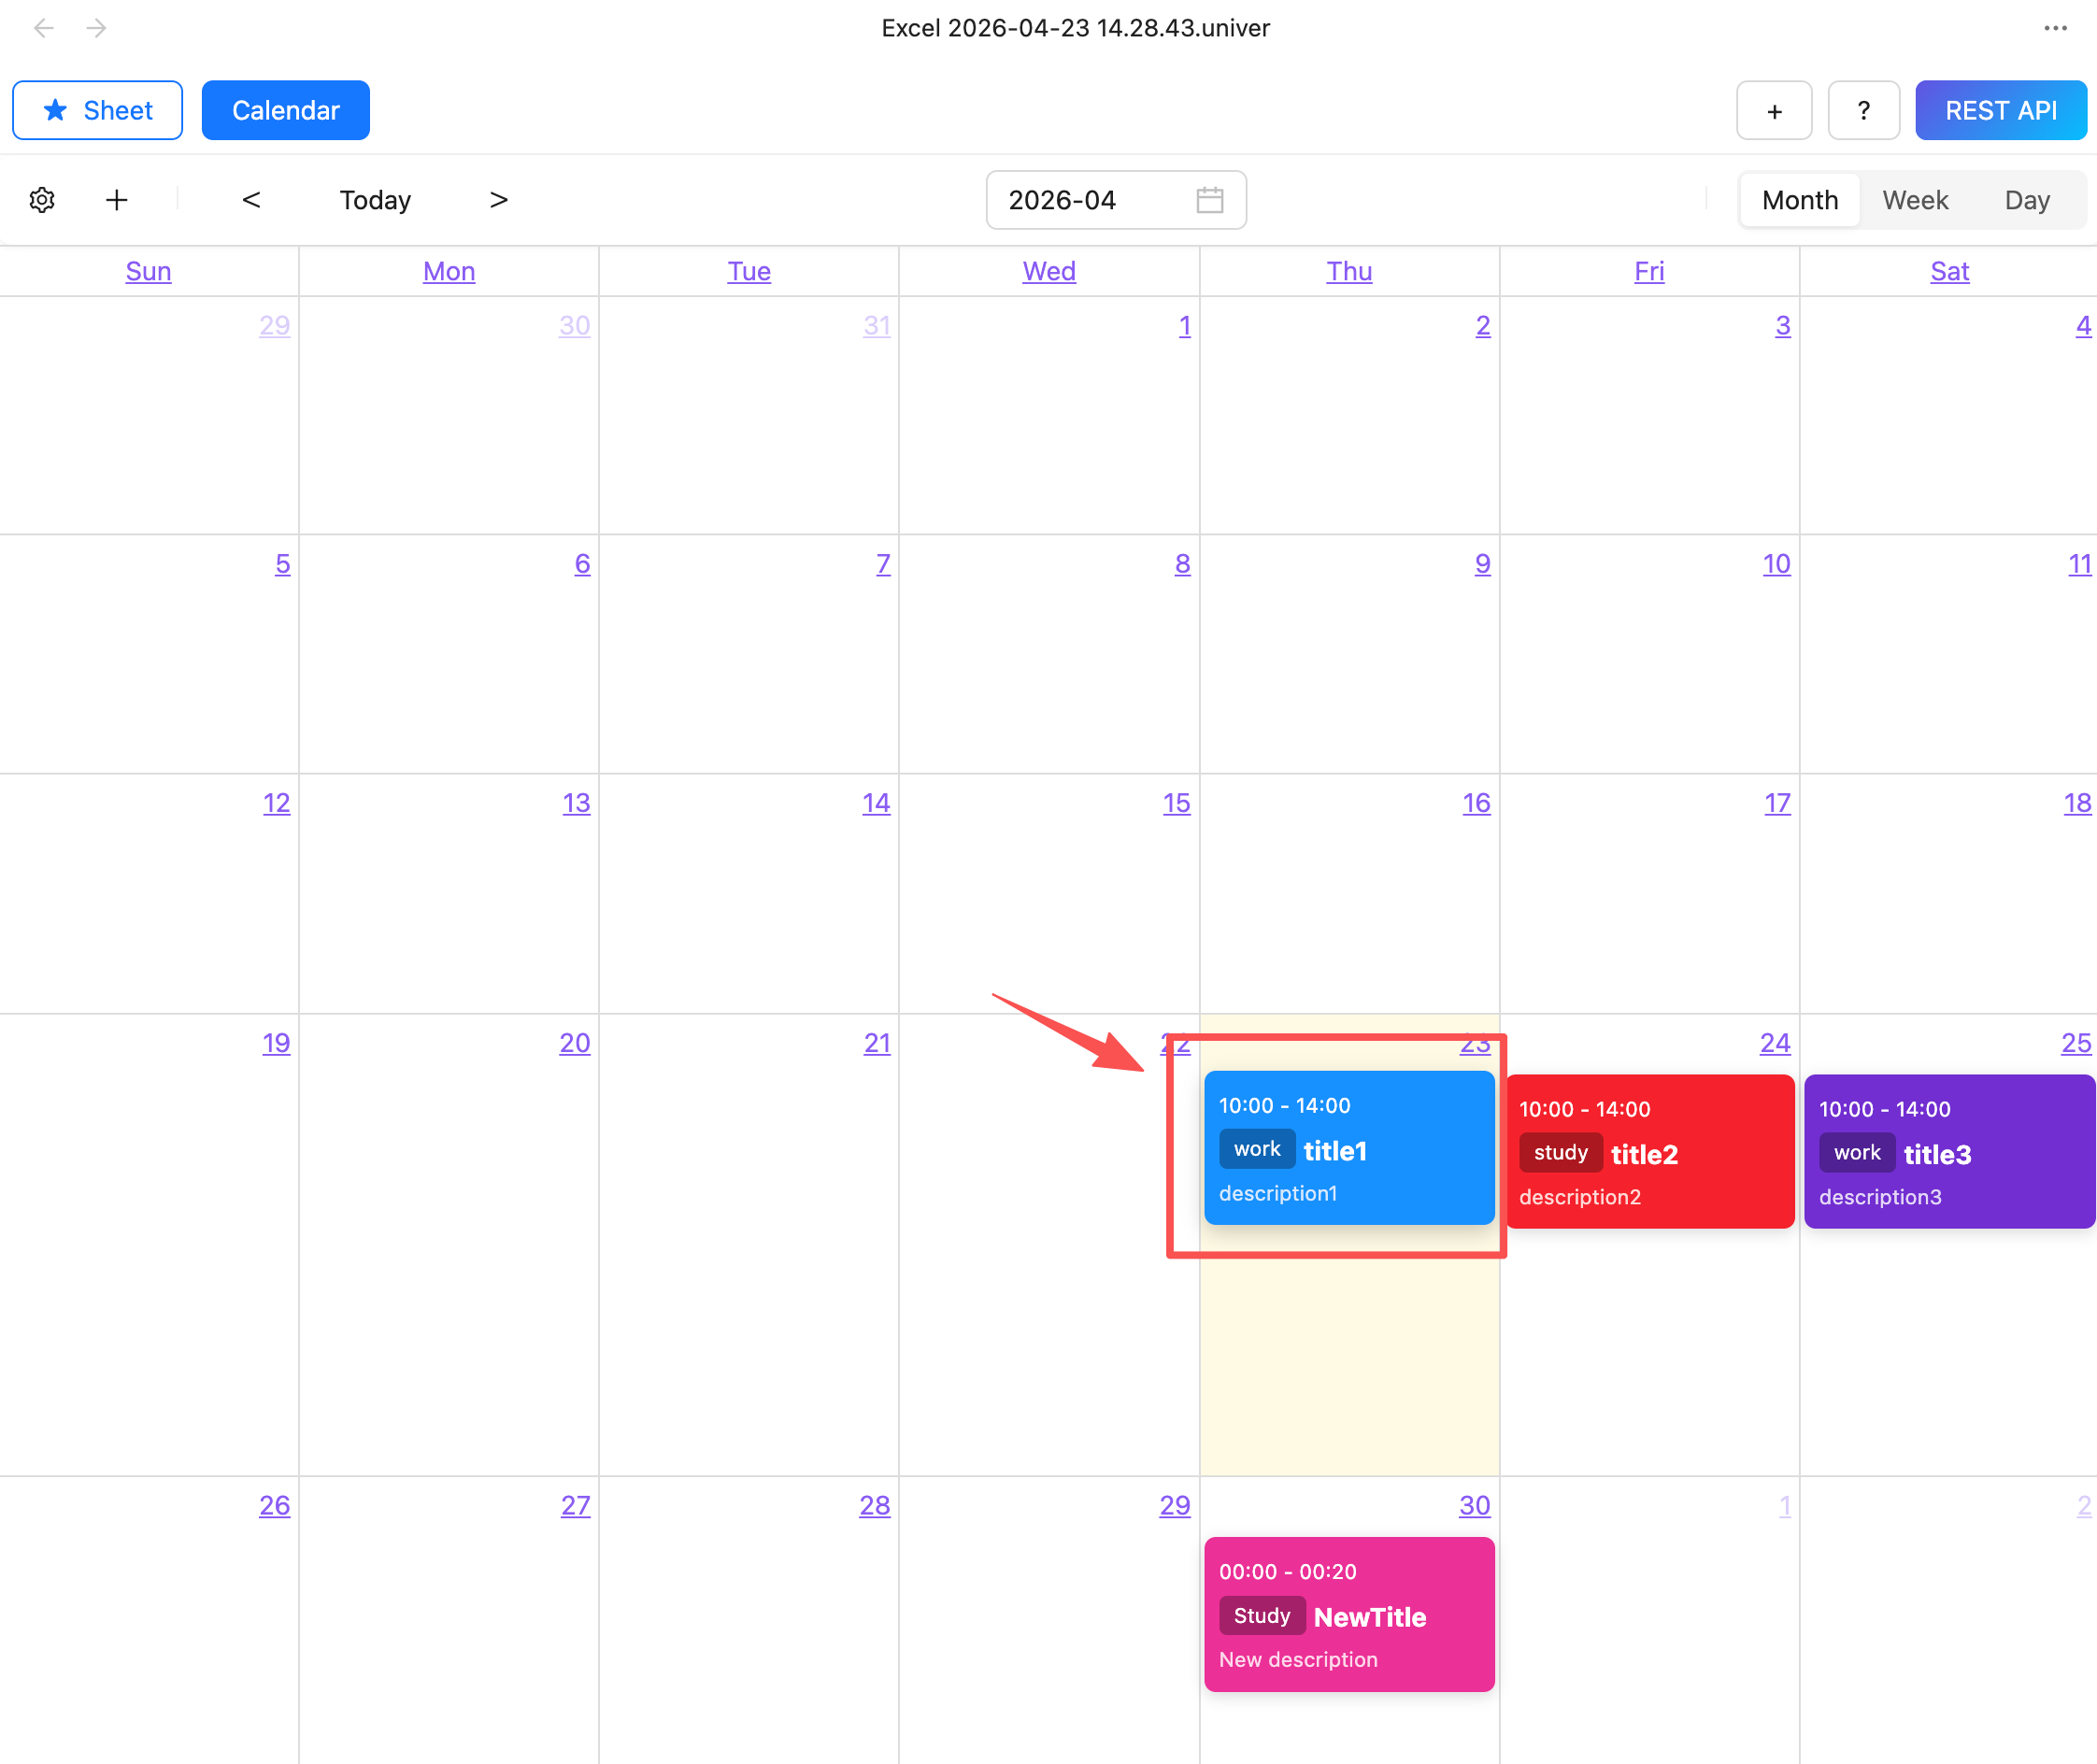The image size is (2097, 1764).
Task: Click the plus button near REST API
Action: tap(1774, 110)
